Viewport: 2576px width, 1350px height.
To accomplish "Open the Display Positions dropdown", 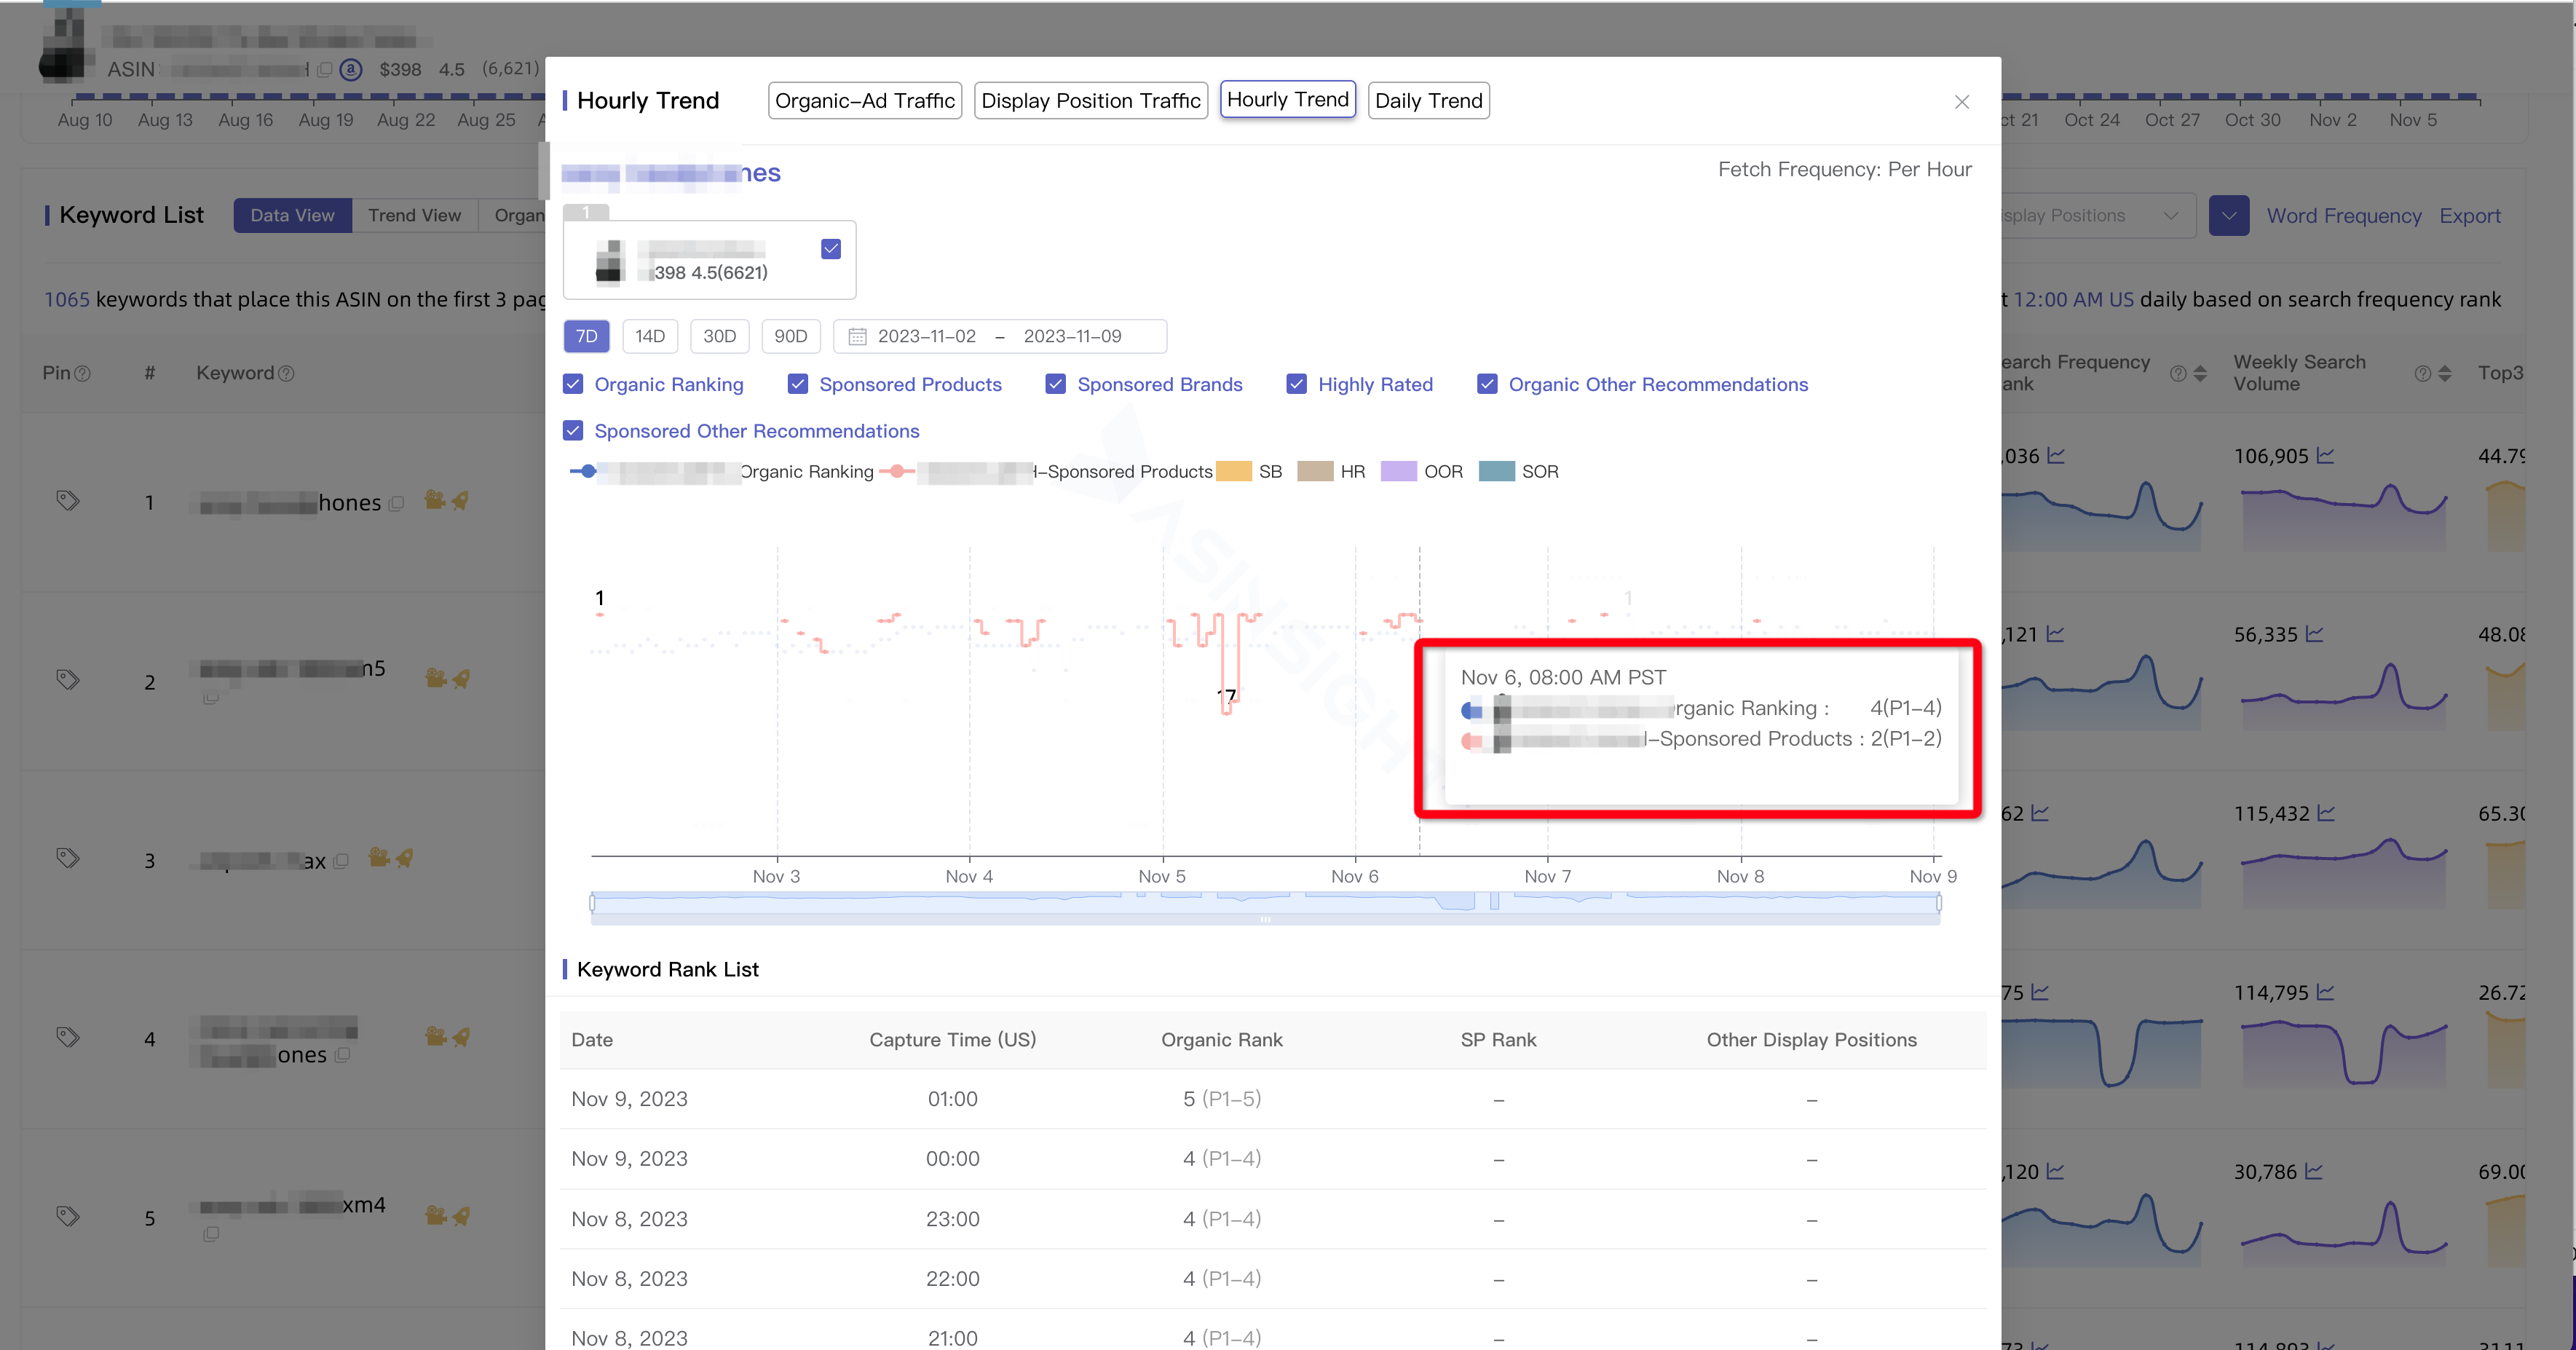I will click(2098, 216).
